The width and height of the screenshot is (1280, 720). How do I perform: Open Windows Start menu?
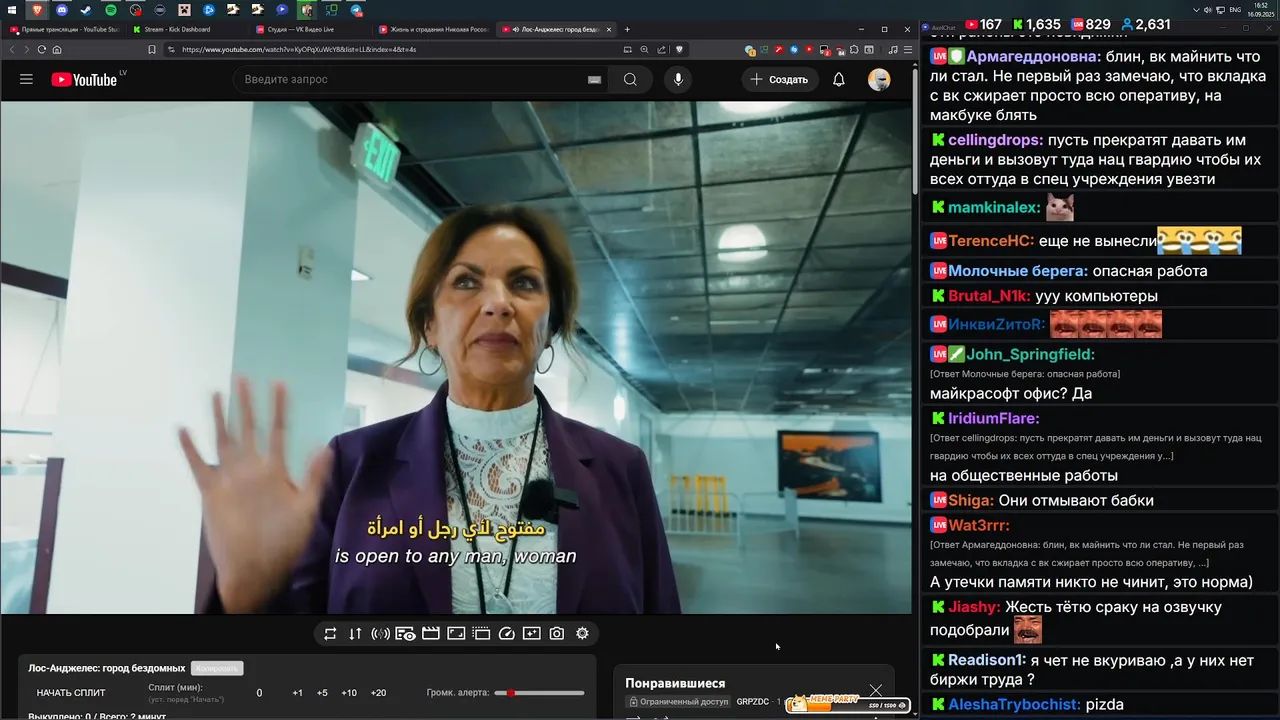pos(13,10)
